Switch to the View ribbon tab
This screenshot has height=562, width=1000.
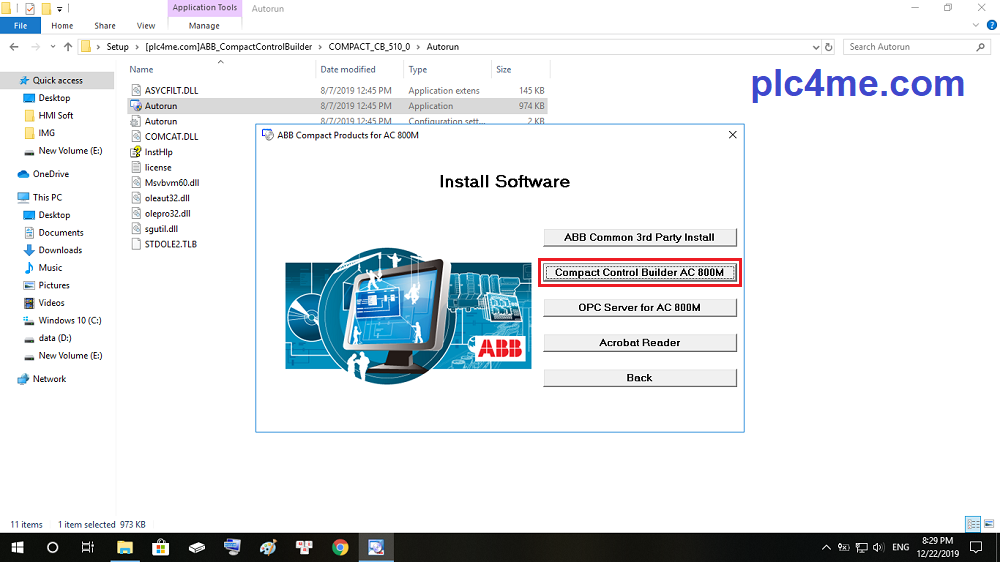tap(145, 26)
